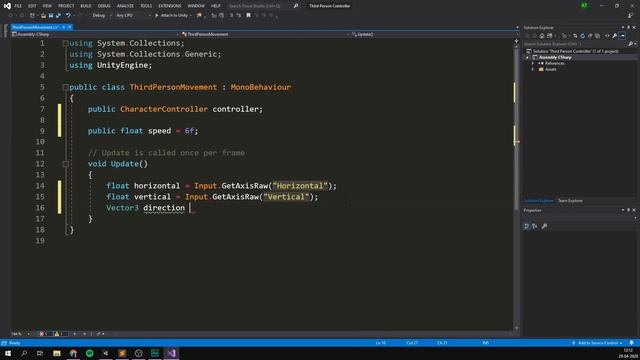The image size is (640, 360).
Task: Collapse the ThirdPersonMovement class on line 5
Action: (x=65, y=87)
